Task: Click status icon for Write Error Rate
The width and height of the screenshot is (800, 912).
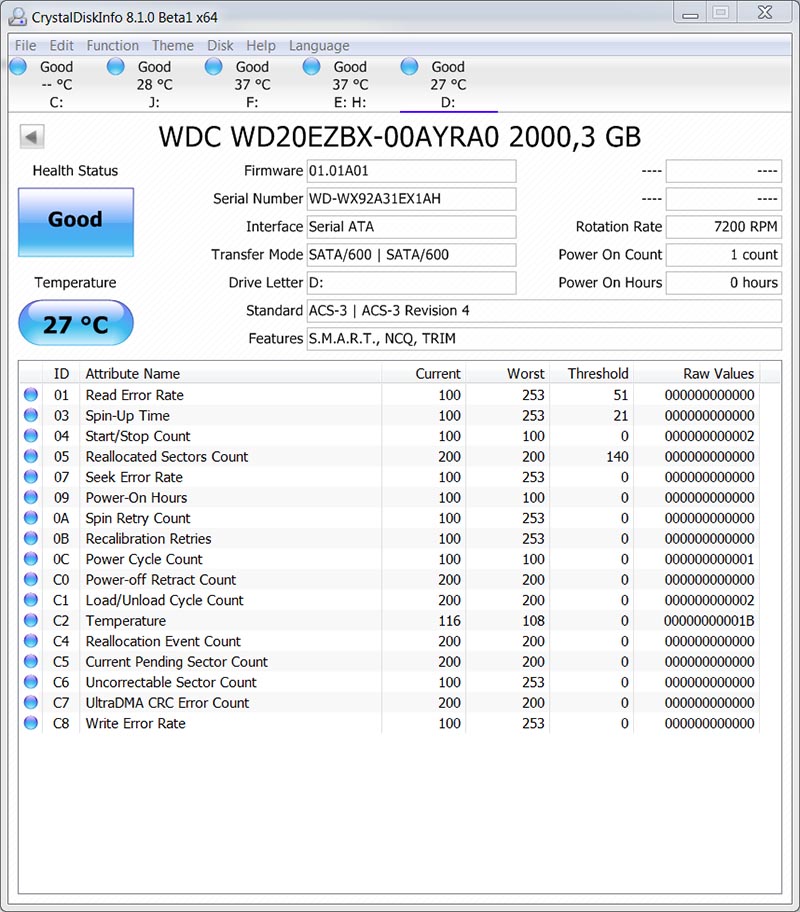Action: (31, 723)
